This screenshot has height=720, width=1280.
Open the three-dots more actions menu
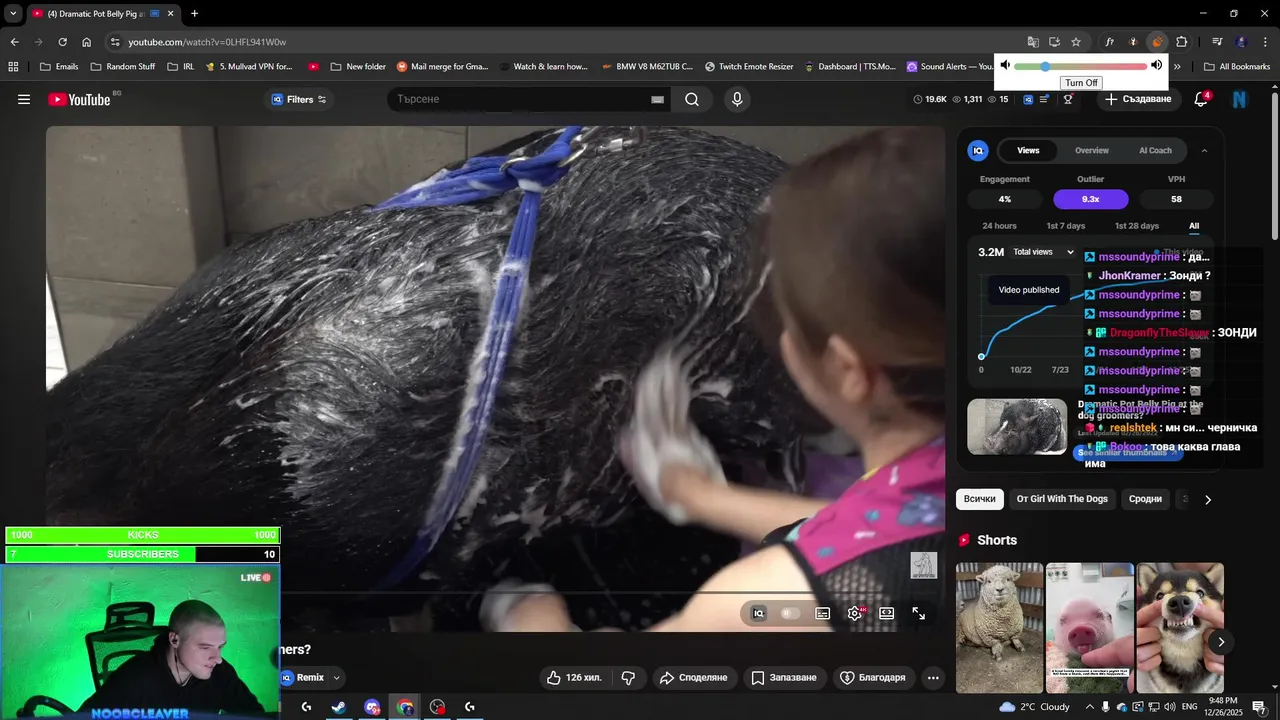933,677
